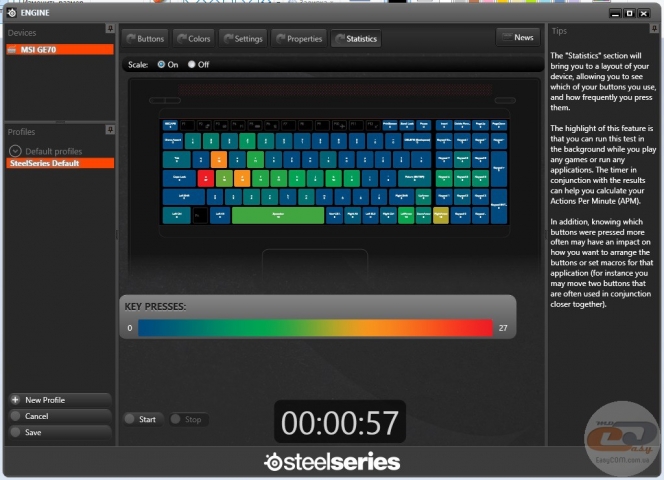Screen dimensions: 664x480
Task: Click the yellow arrow key on keyboard
Action: click(441, 215)
